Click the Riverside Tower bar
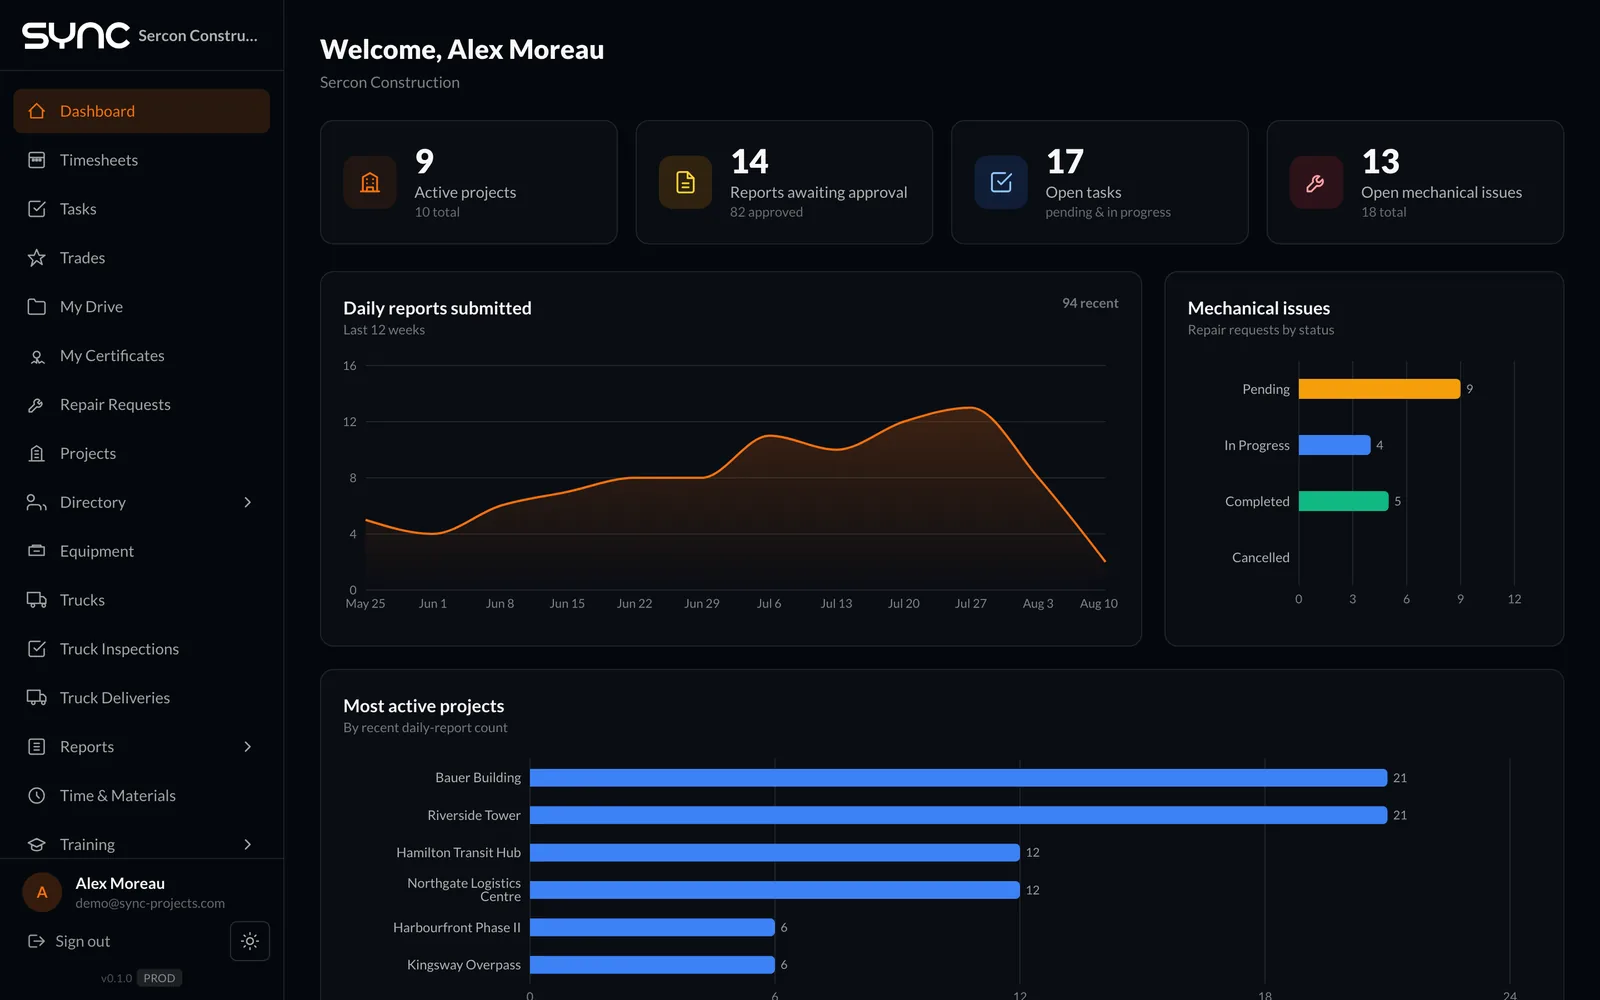1600x1000 pixels. click(x=959, y=815)
